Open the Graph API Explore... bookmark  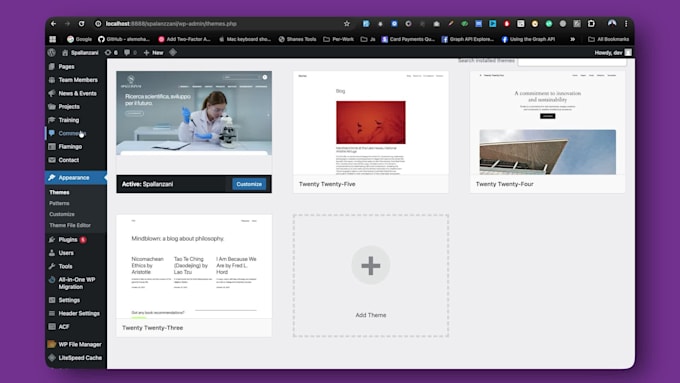468,39
